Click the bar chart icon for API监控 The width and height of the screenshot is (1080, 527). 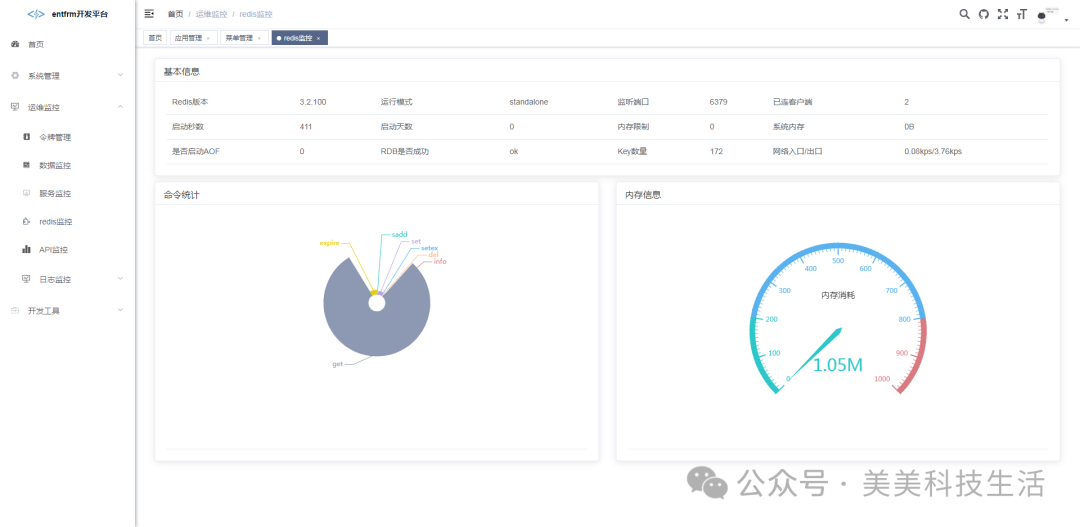[x=26, y=249]
